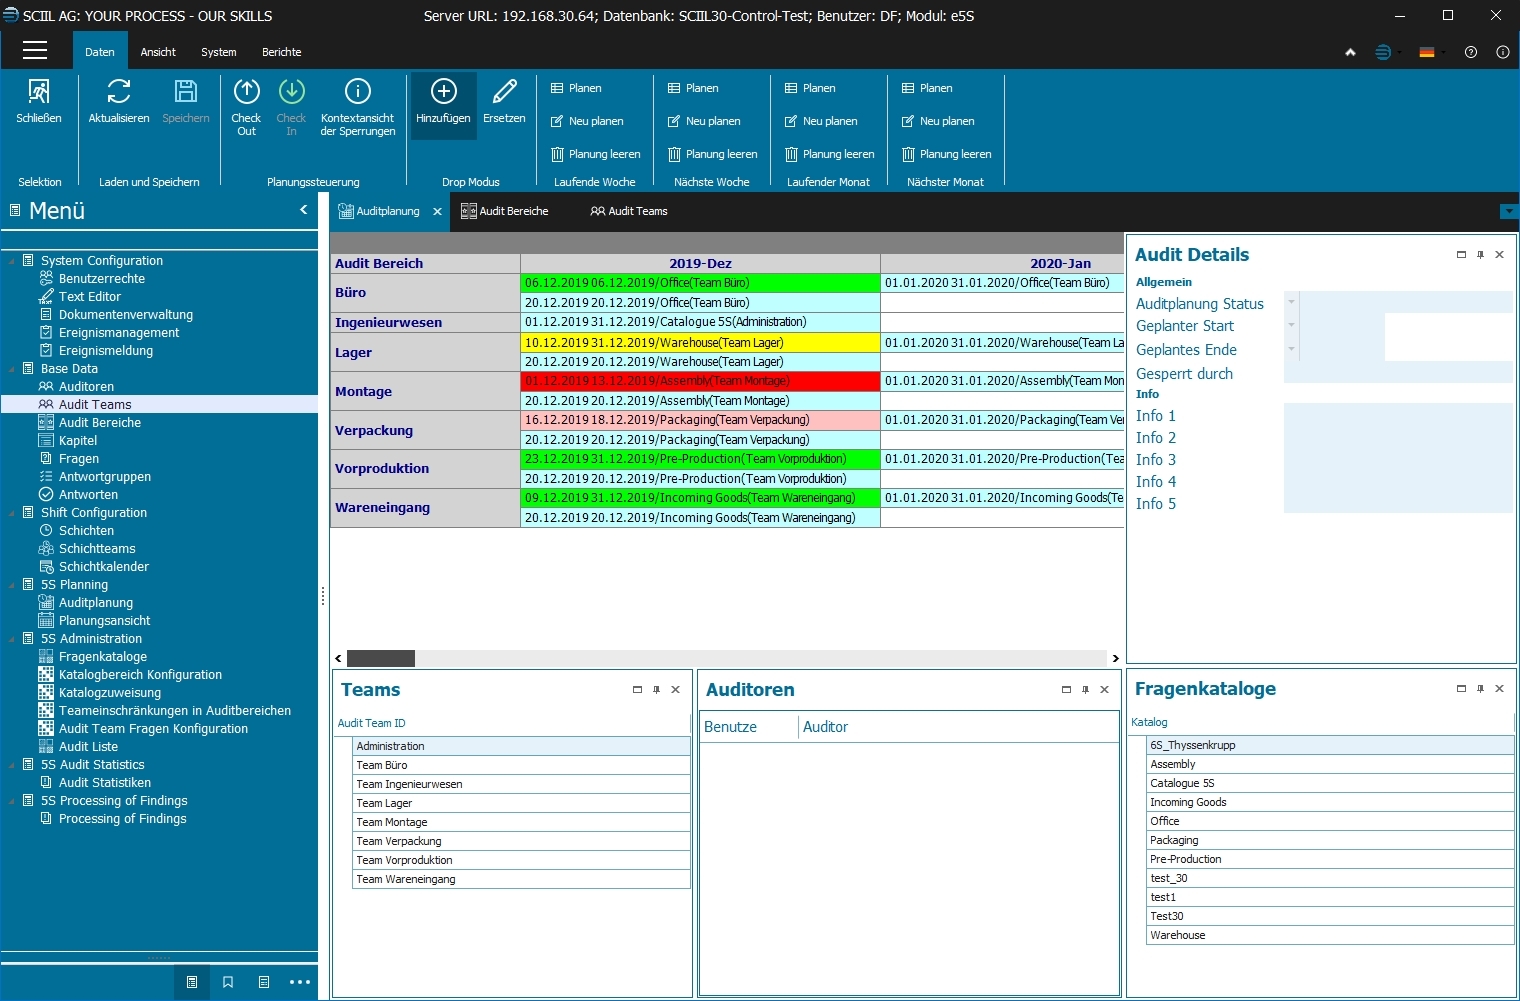Click Planen under Laufende Woche
The width and height of the screenshot is (1520, 1001).
pyautogui.click(x=576, y=88)
